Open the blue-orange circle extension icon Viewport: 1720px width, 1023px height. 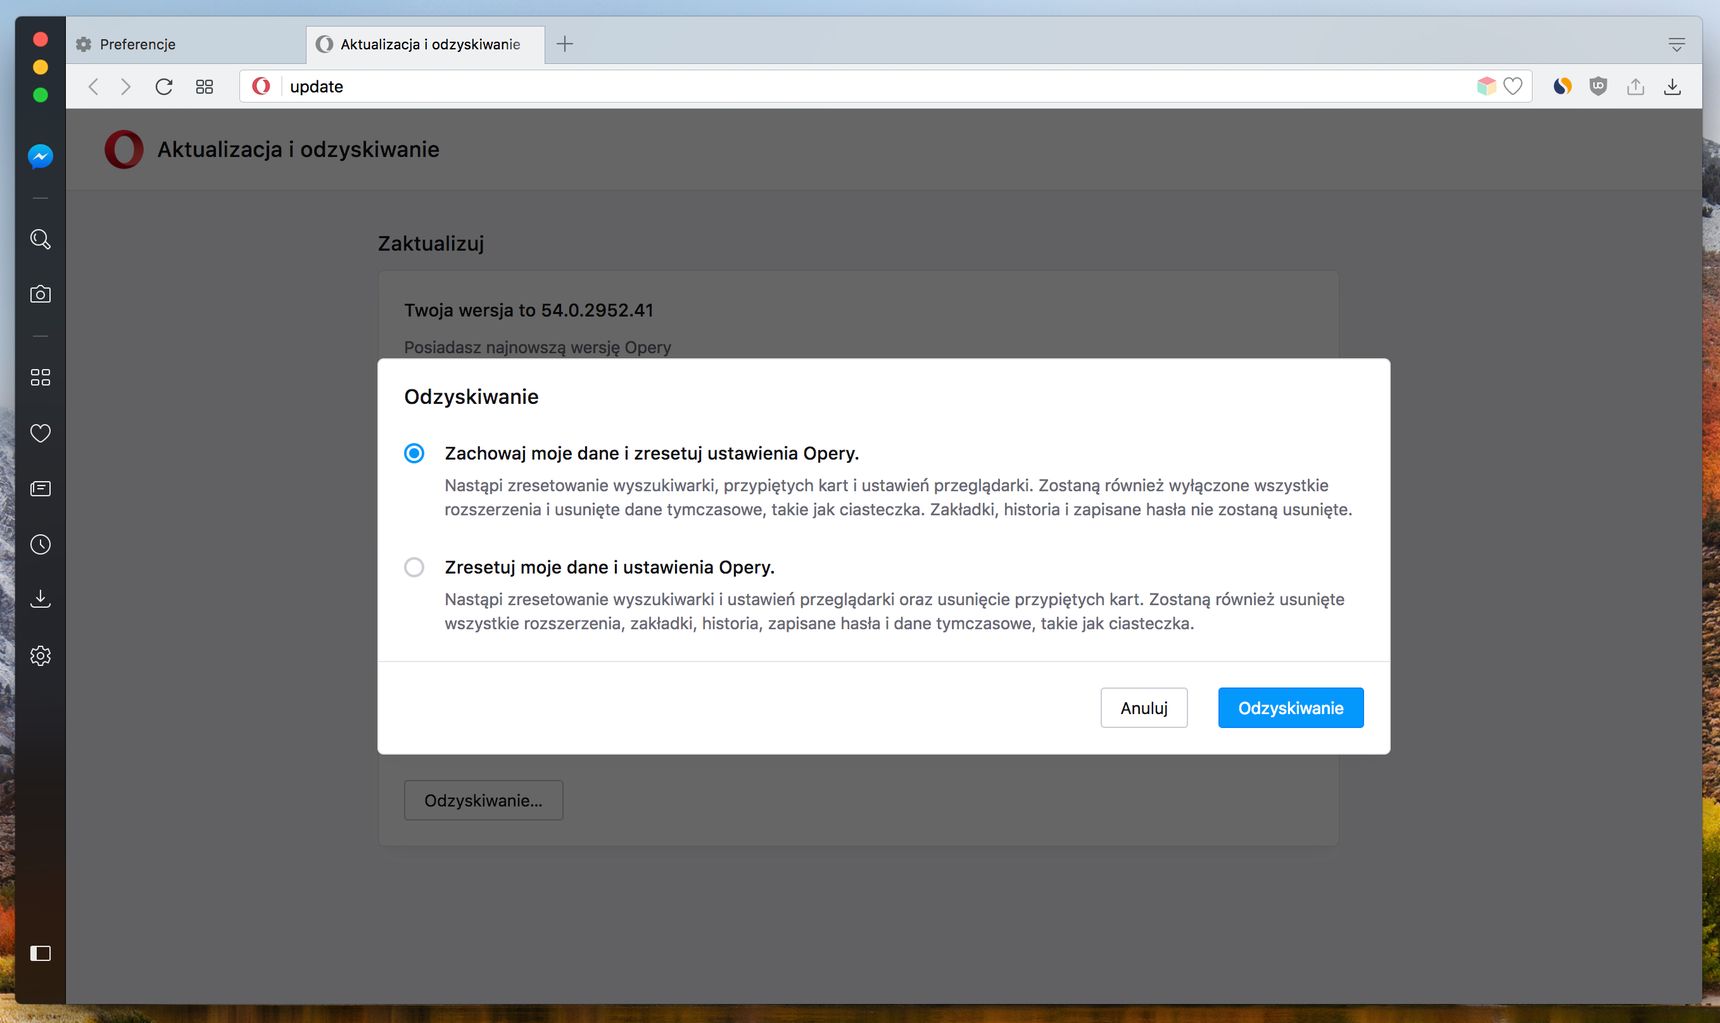click(1562, 87)
